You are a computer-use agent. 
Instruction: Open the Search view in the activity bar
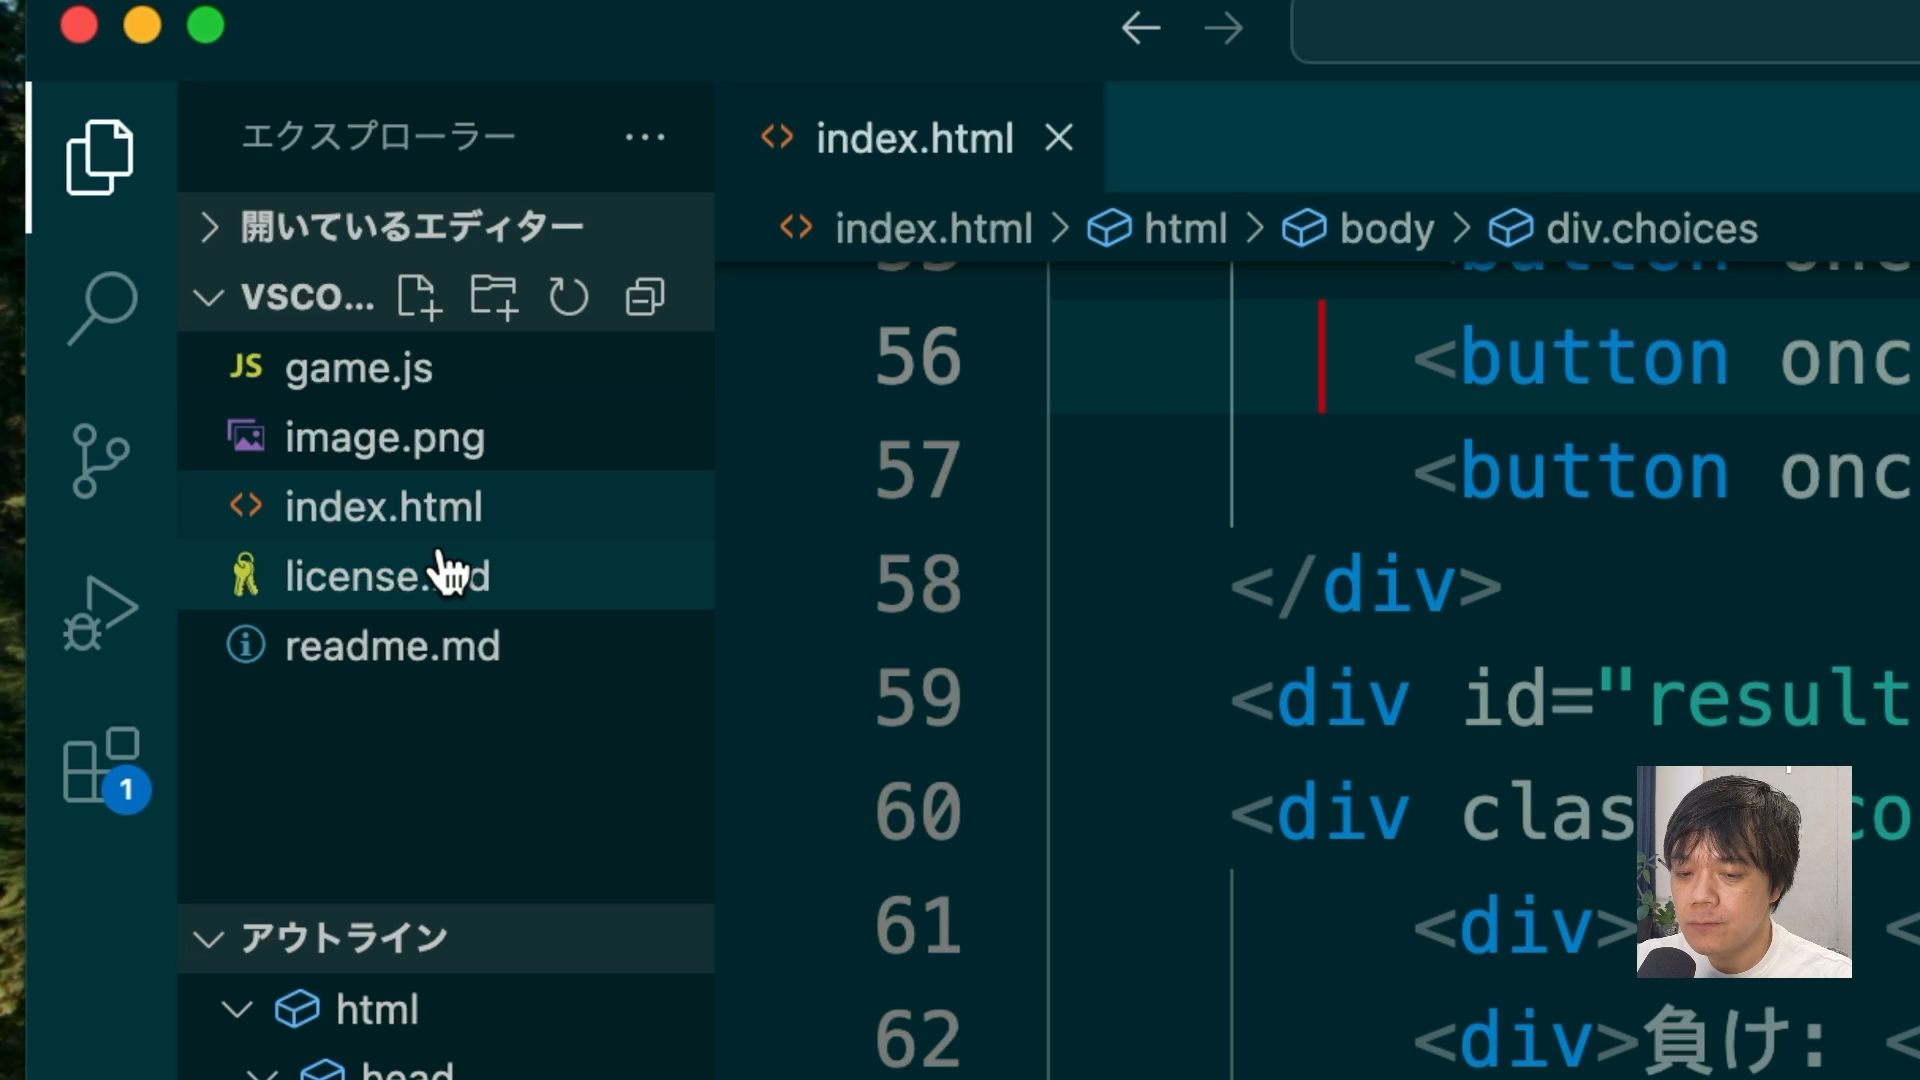[x=101, y=310]
